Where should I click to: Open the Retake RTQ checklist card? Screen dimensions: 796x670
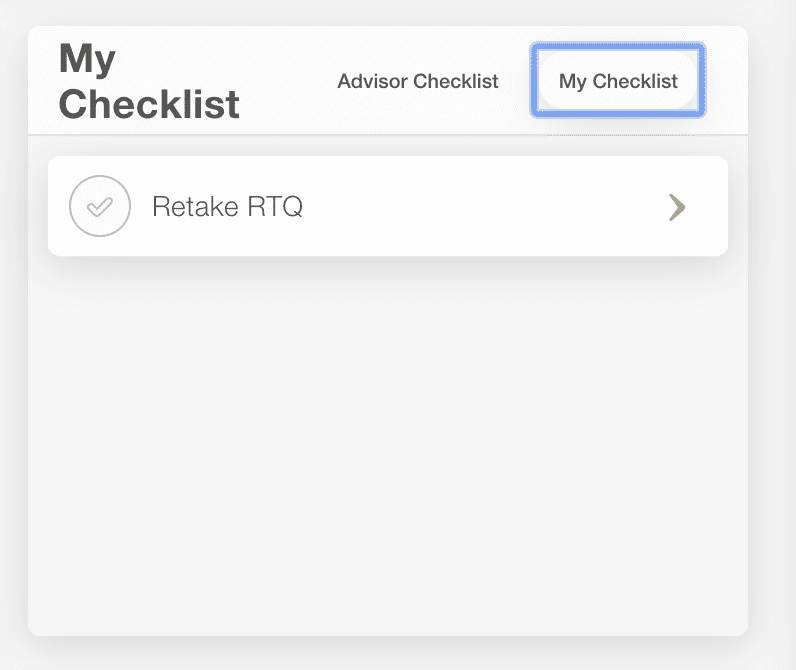point(388,206)
